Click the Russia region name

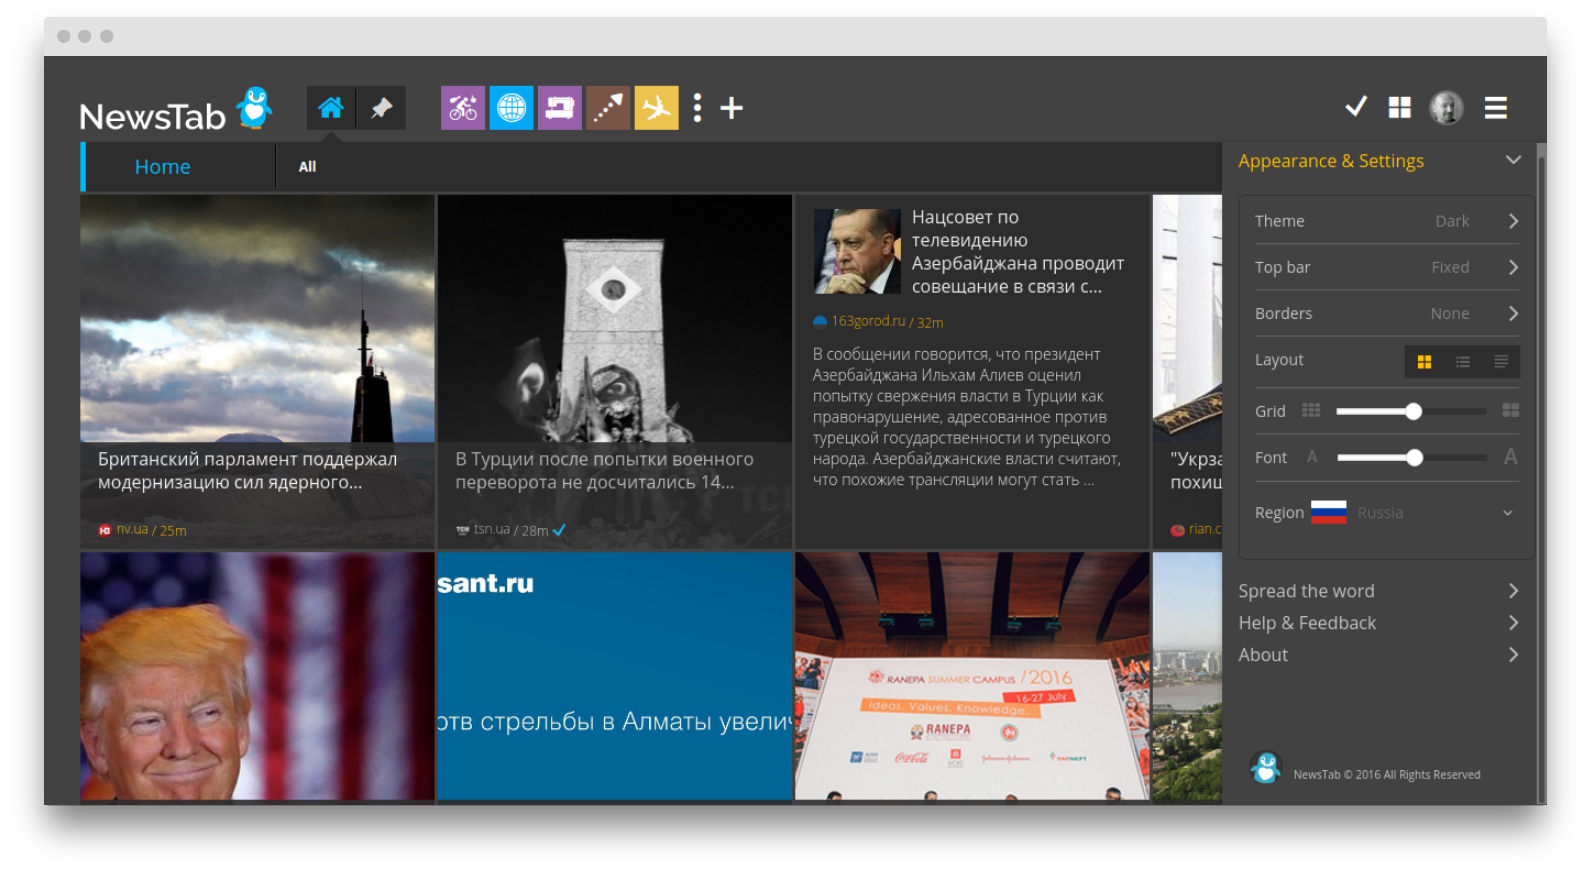click(1380, 513)
